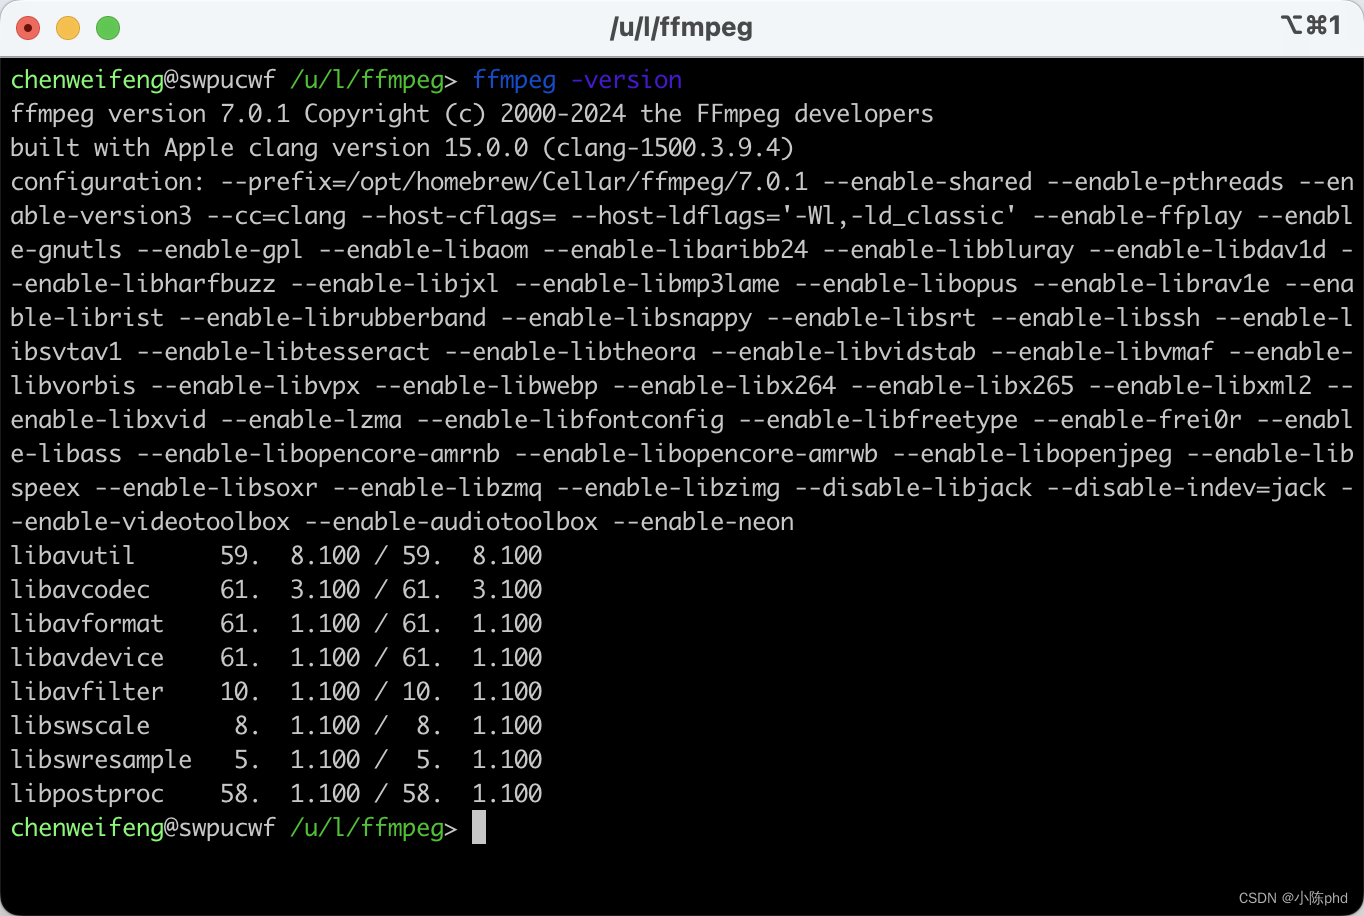The image size is (1364, 916).
Task: Click the 'libavfilter' library row name
Action: point(87,692)
